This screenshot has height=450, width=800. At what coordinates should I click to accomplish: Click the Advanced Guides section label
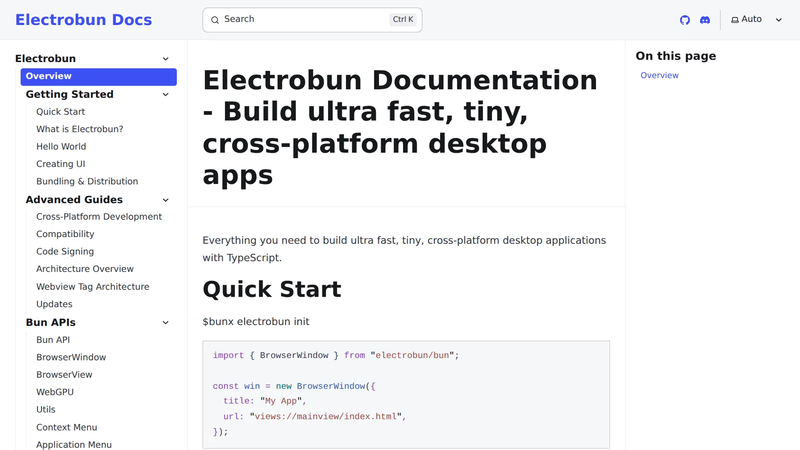tap(74, 199)
